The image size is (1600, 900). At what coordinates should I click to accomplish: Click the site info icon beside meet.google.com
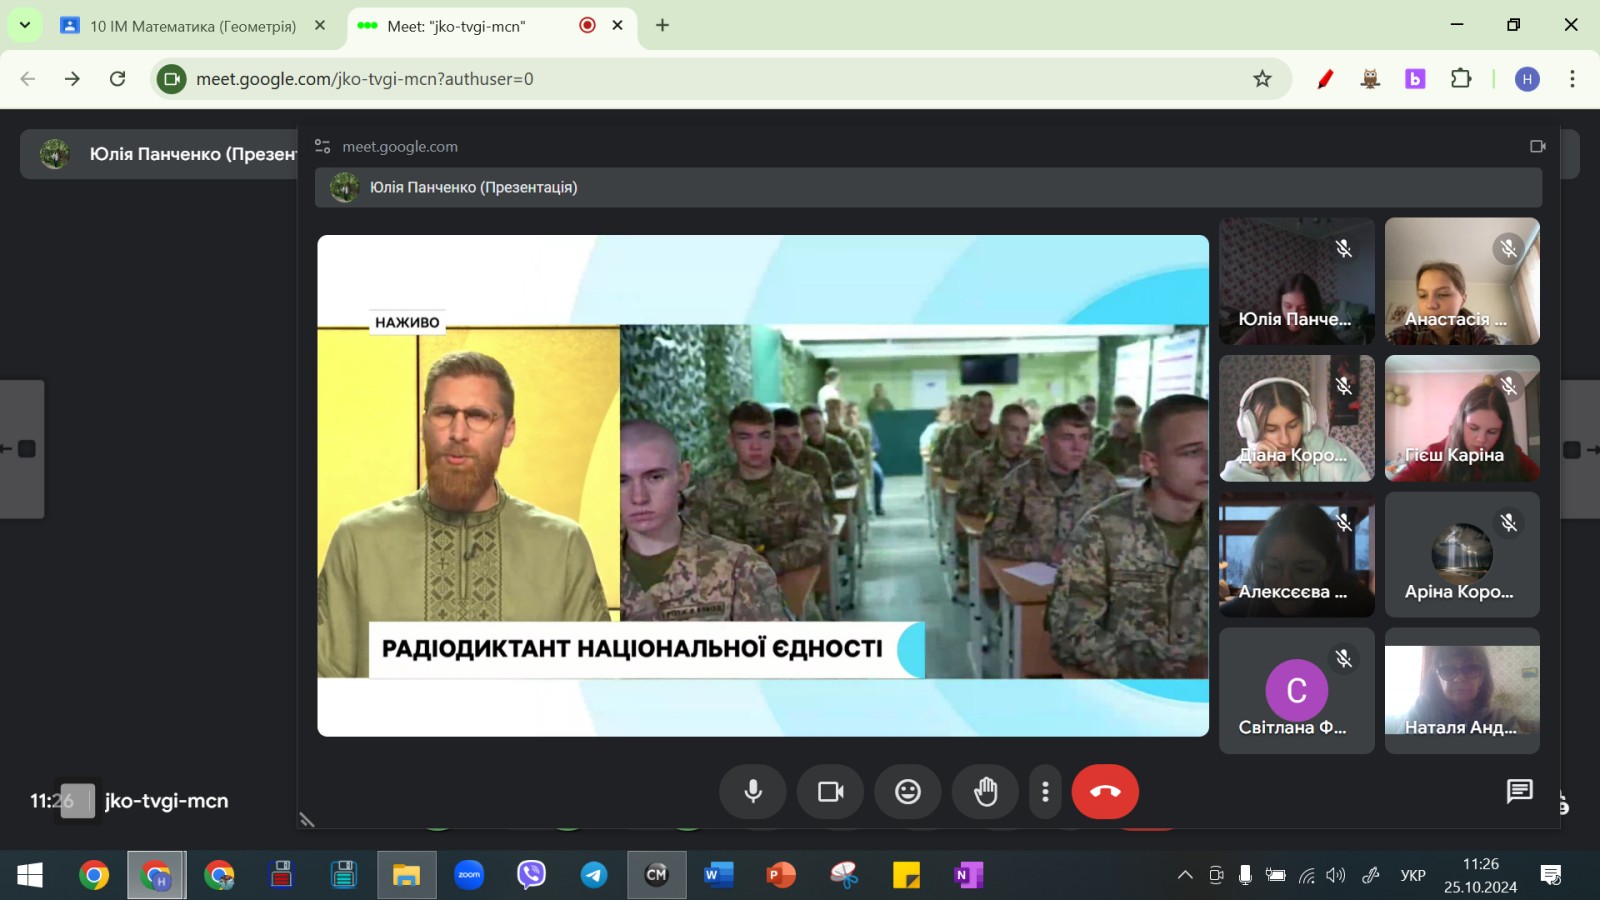(x=172, y=79)
